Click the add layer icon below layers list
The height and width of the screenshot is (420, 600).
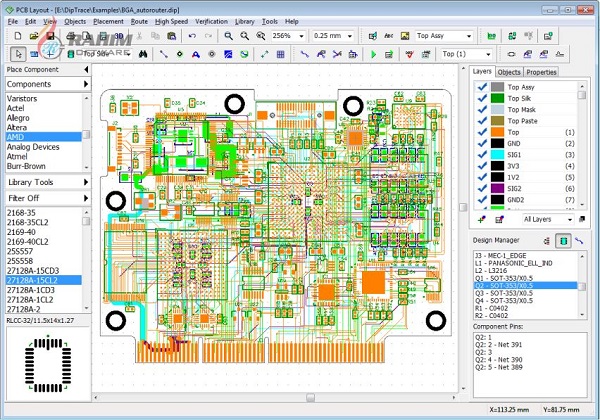point(483,218)
